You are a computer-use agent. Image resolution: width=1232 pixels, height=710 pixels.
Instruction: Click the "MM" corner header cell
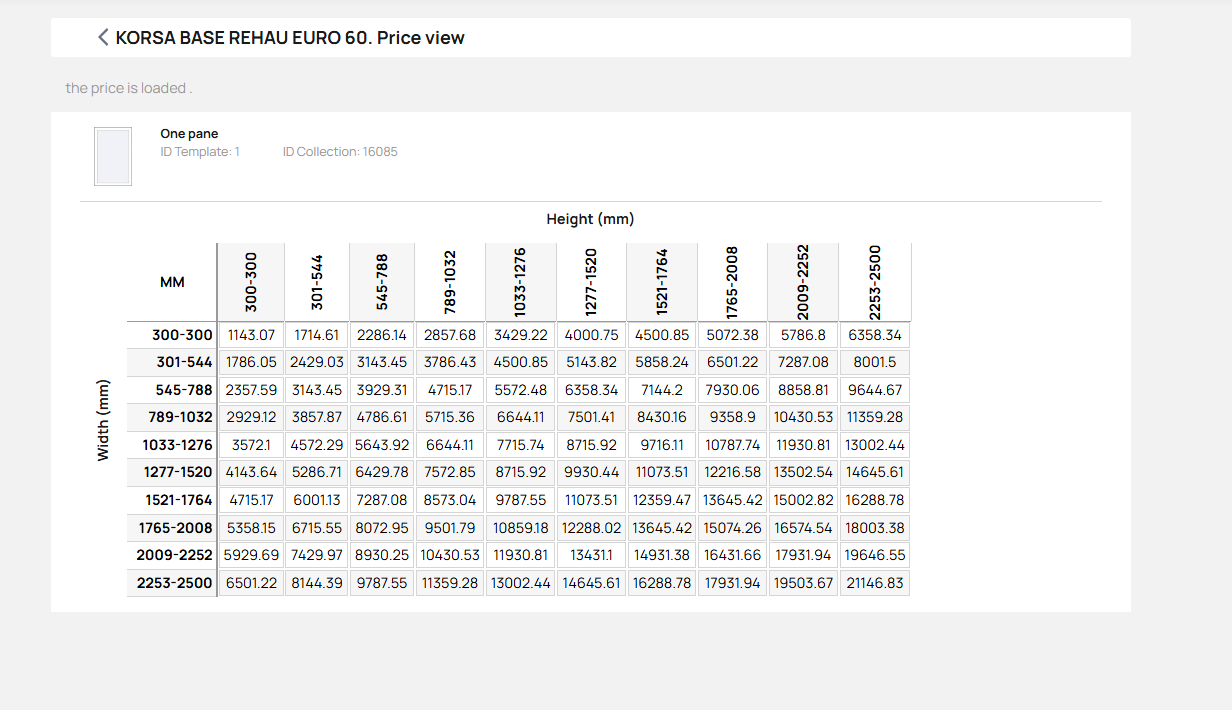[172, 283]
